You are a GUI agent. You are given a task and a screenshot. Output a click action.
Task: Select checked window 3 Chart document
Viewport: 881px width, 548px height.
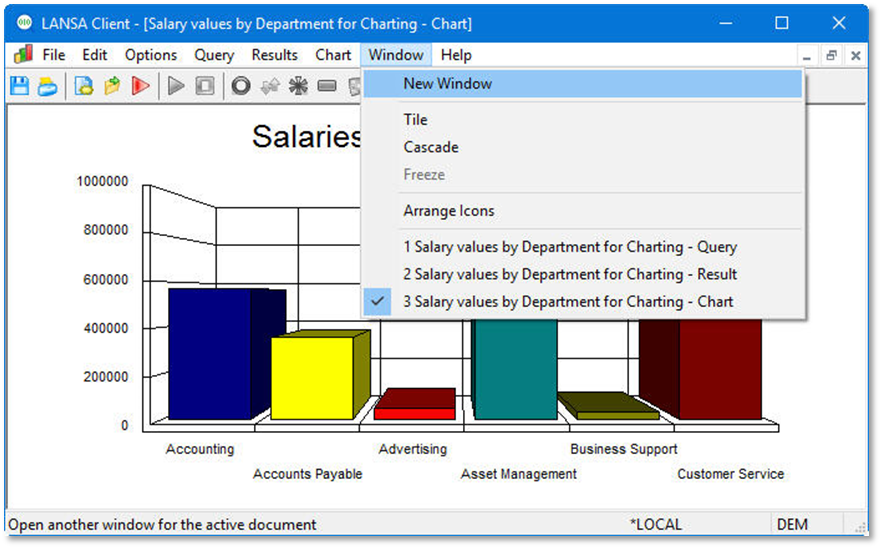coord(583,302)
